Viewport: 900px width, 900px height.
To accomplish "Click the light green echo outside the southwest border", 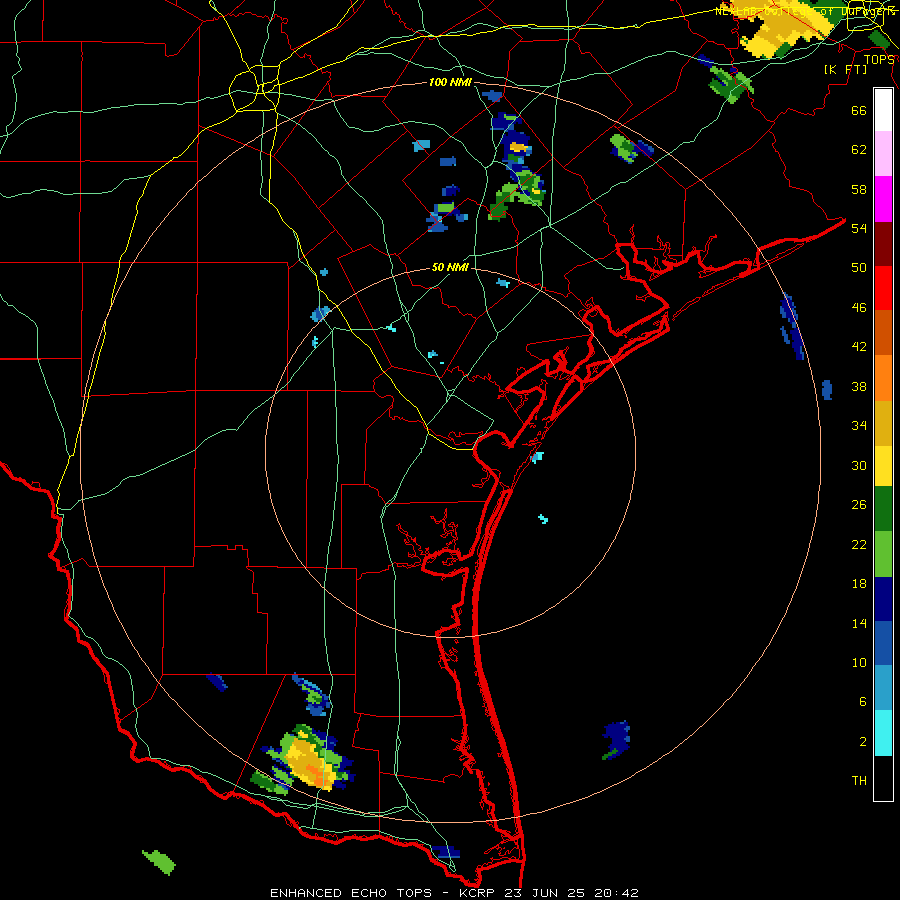I will coord(158,862).
